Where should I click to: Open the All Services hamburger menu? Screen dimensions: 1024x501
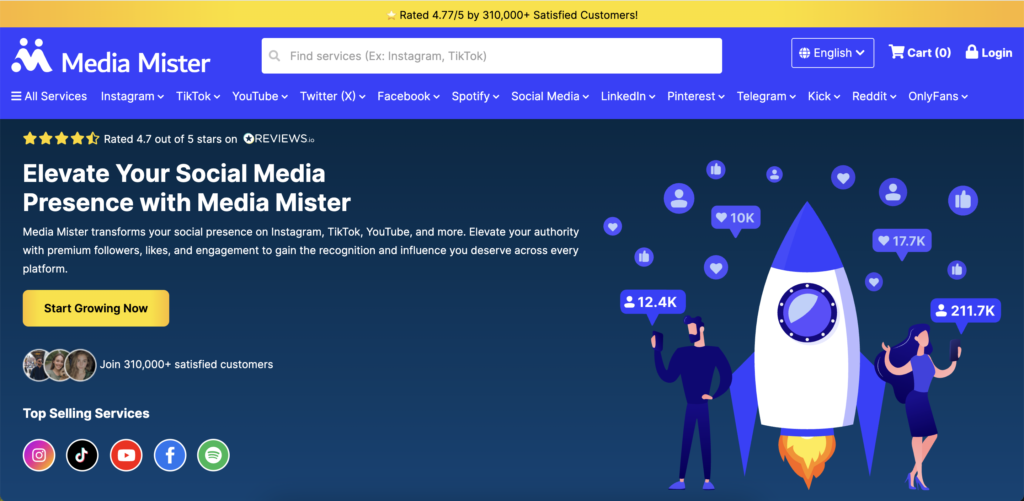point(49,96)
